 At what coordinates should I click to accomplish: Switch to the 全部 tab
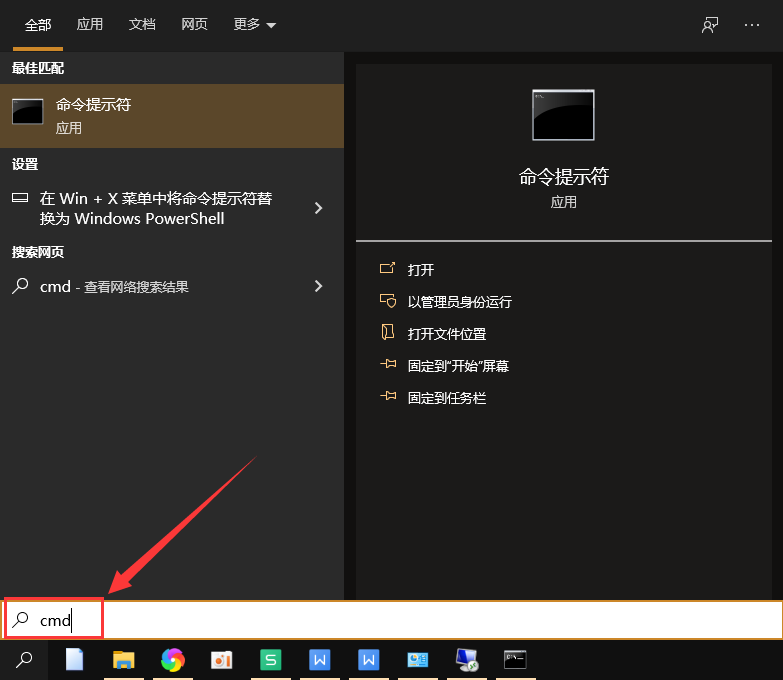(x=38, y=24)
